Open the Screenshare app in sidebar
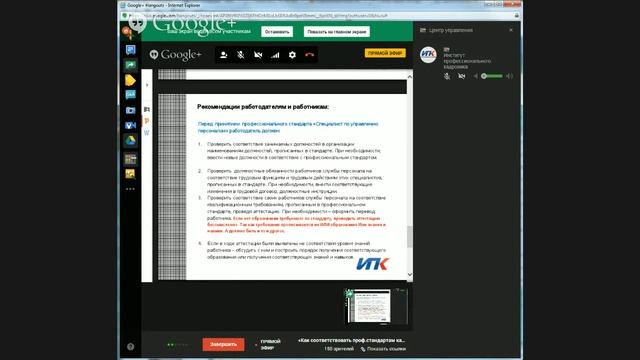Screen dimensions: 640x360 (130, 65)
